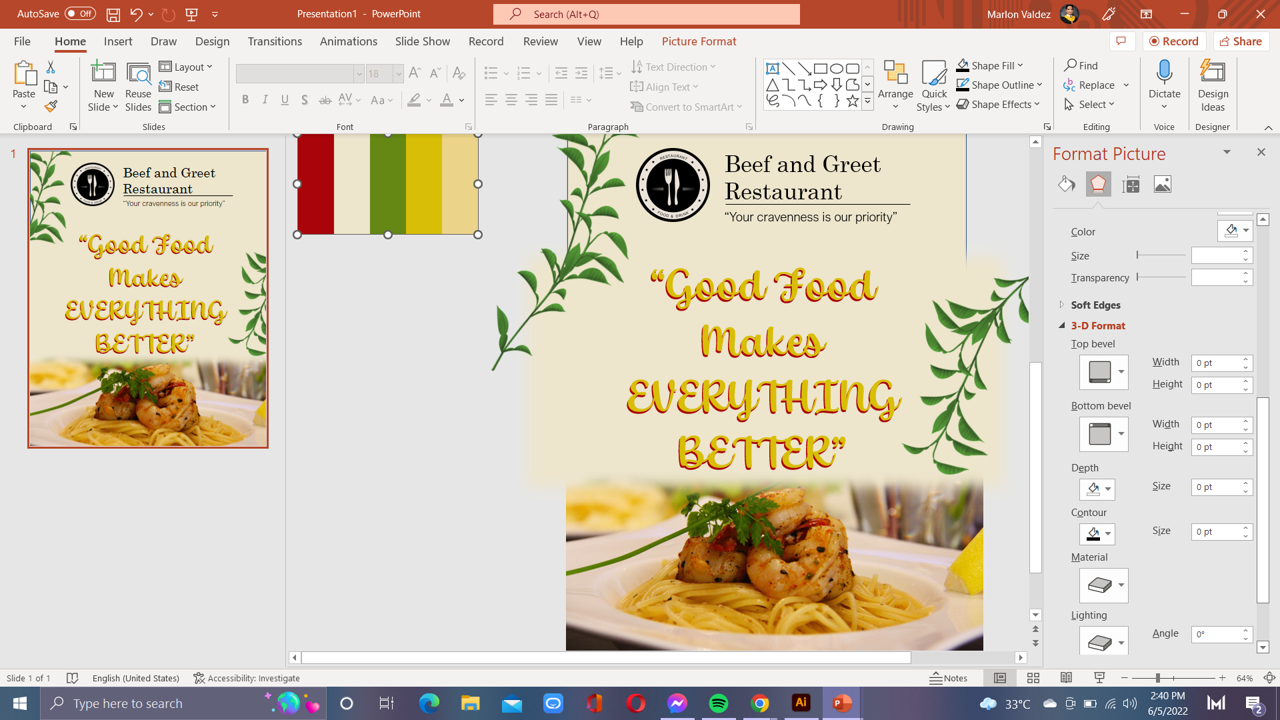The image size is (1280, 720).
Task: Switch to the Design tab
Action: tap(212, 41)
